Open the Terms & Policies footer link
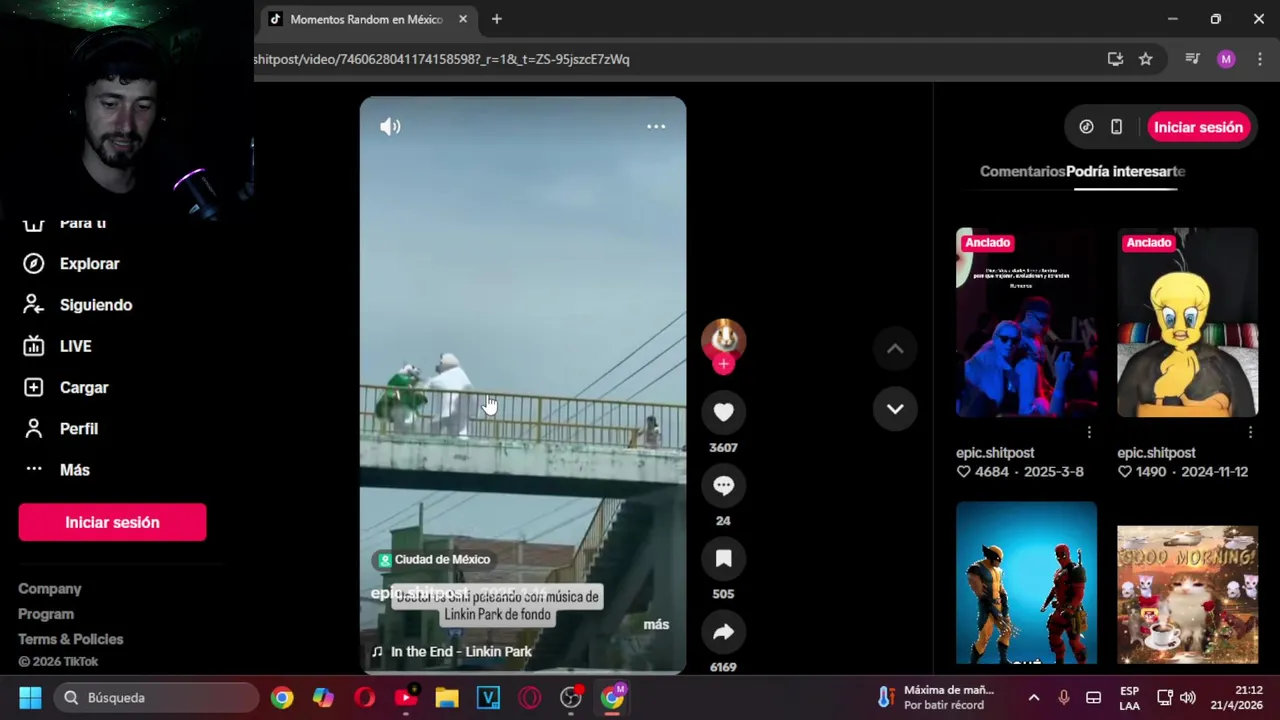Image resolution: width=1280 pixels, height=720 pixels. coord(71,639)
